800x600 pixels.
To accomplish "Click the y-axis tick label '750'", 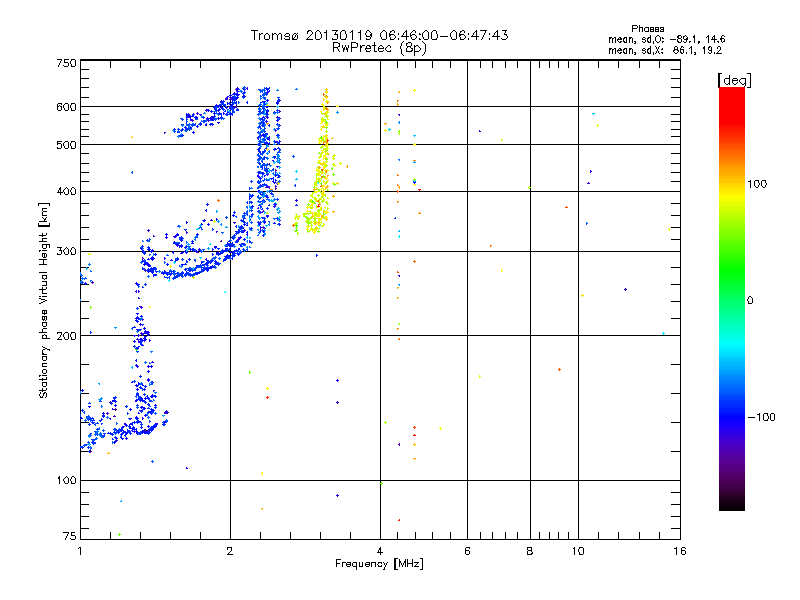I will 66,63.
